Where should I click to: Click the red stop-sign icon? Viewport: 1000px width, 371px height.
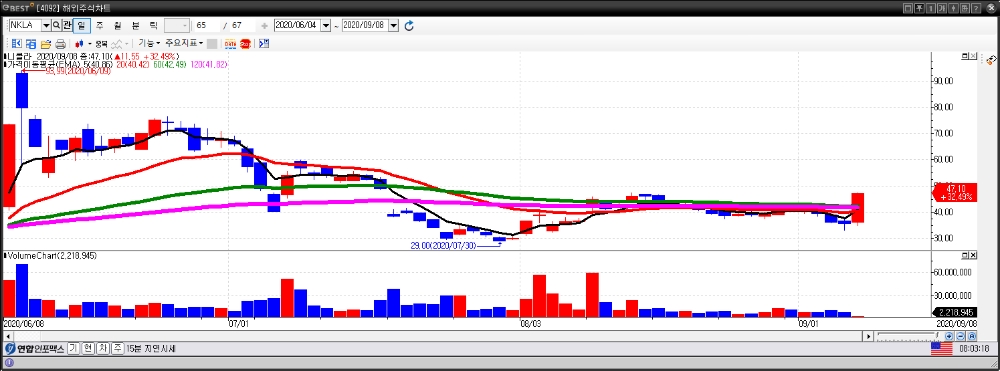point(245,44)
